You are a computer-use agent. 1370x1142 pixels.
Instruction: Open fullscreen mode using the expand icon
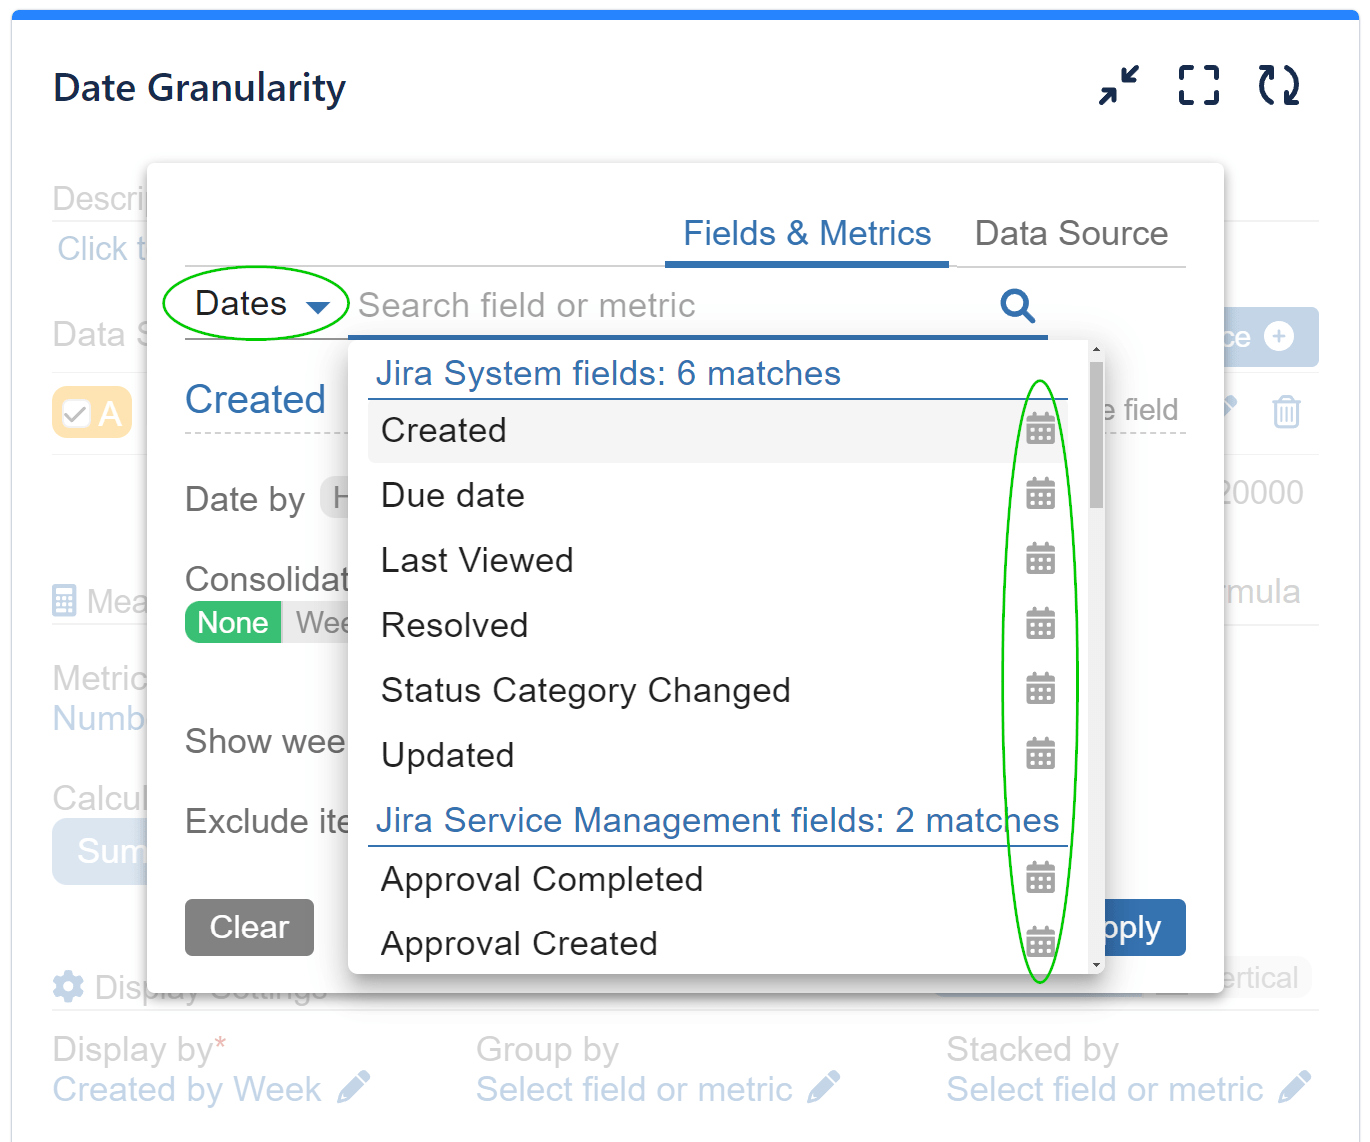1198,86
